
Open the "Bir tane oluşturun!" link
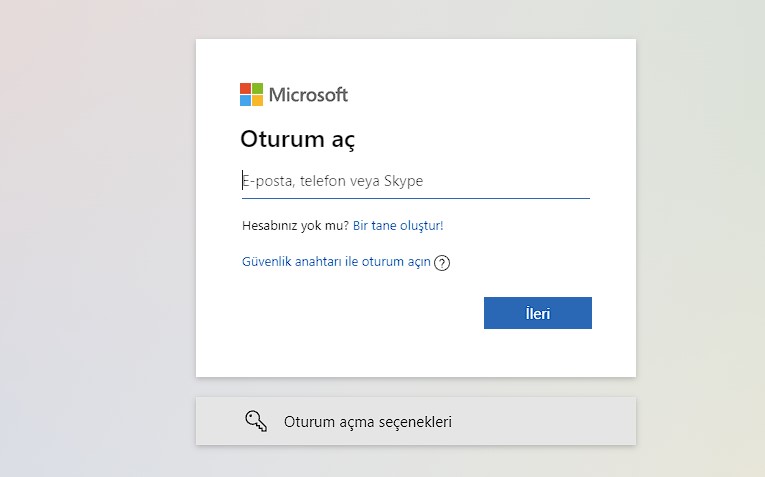(398, 226)
